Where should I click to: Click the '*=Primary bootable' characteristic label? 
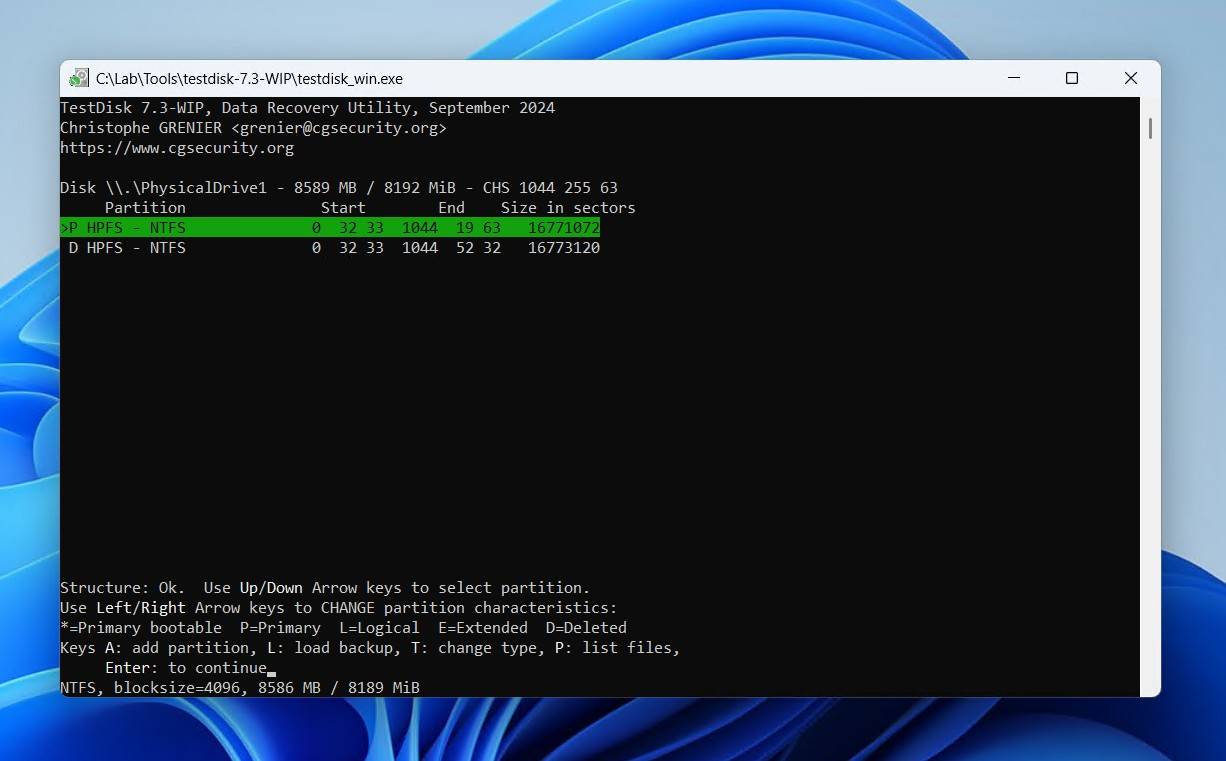(x=140, y=627)
